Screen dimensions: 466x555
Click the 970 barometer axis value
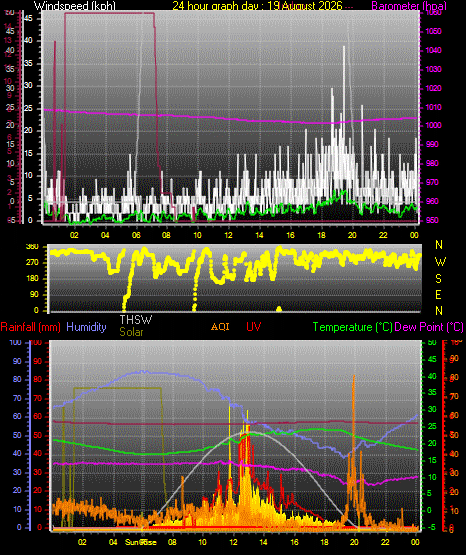432,182
